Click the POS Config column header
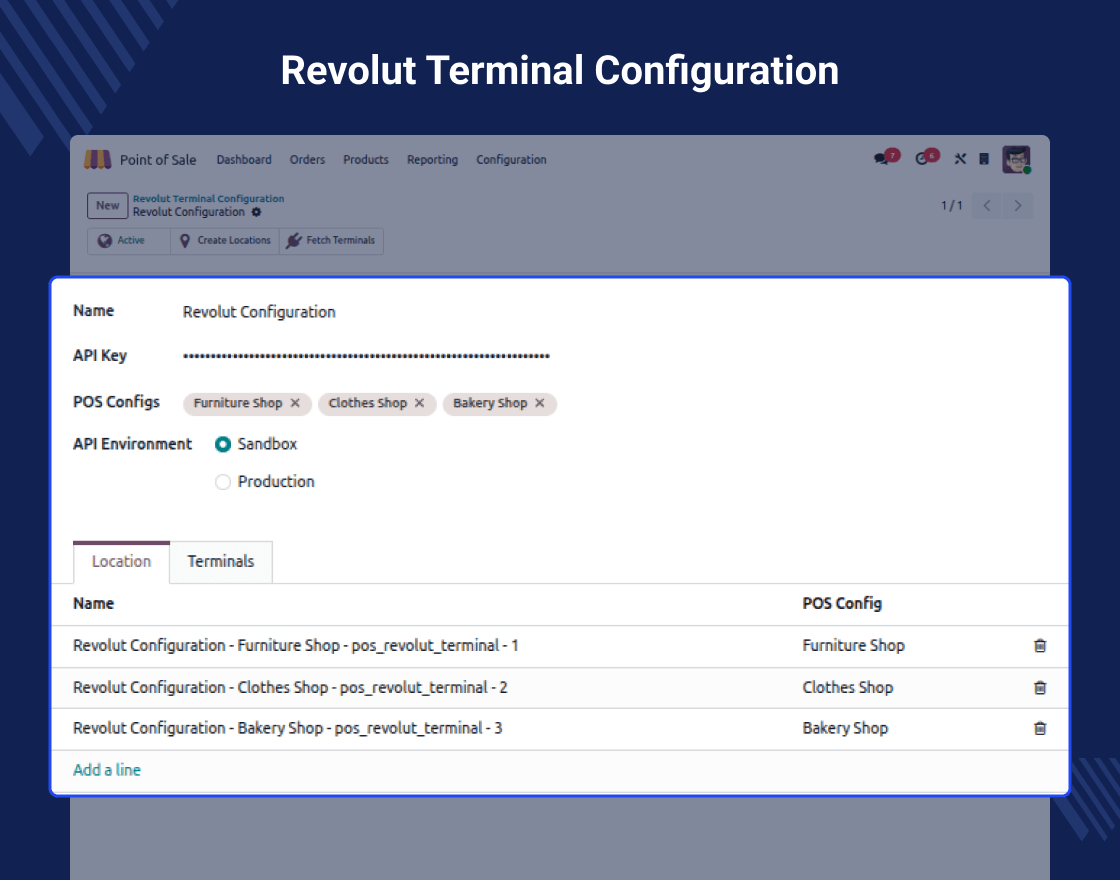 click(x=842, y=604)
